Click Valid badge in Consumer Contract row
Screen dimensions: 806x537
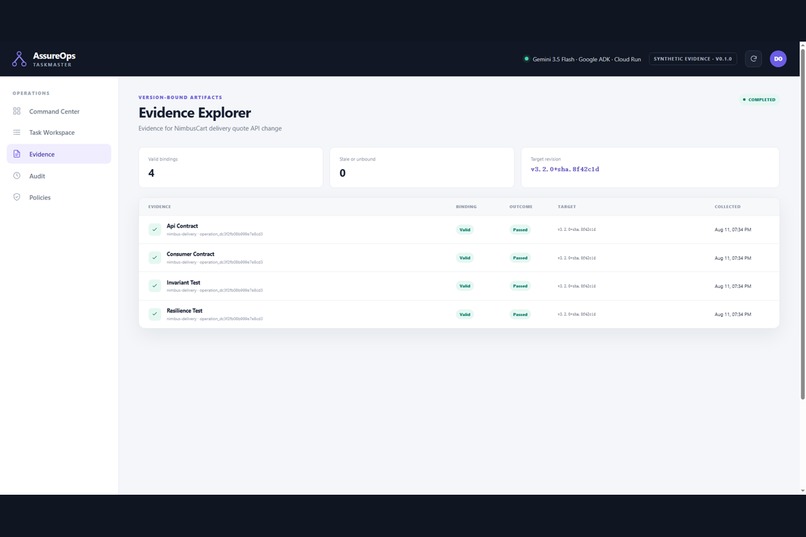[465, 258]
